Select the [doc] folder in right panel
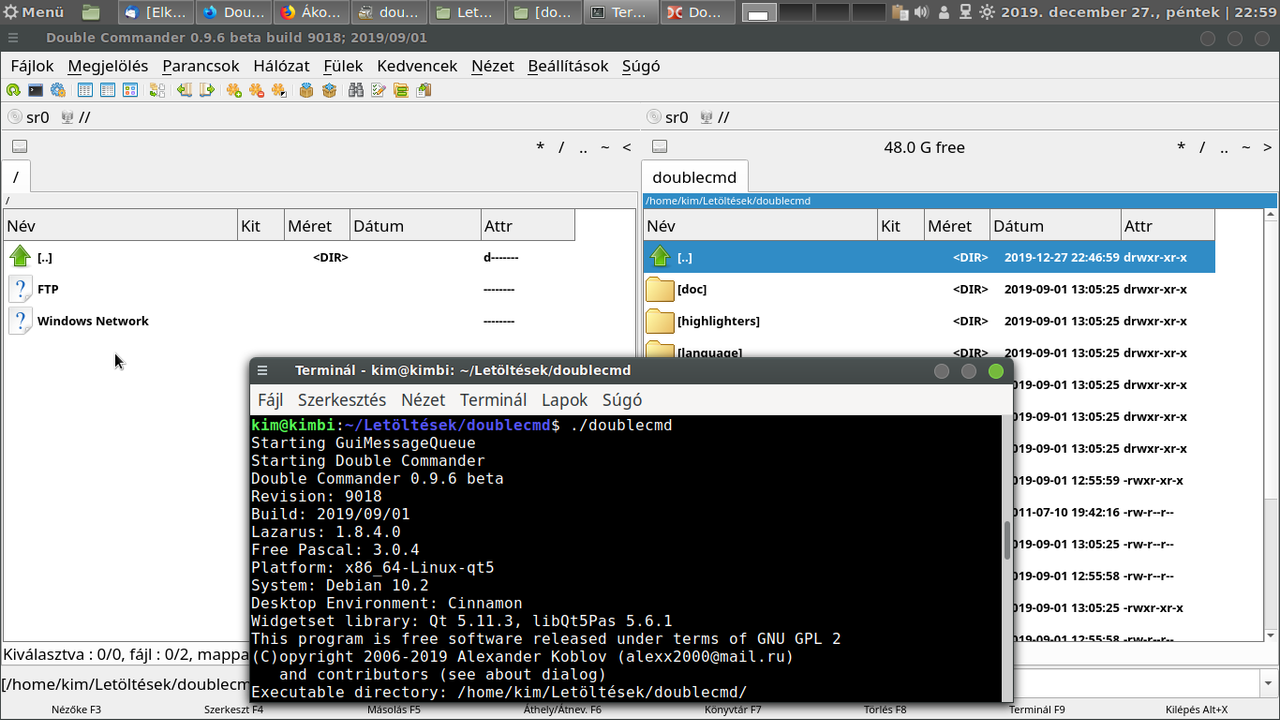The image size is (1280, 720). [x=930, y=289]
